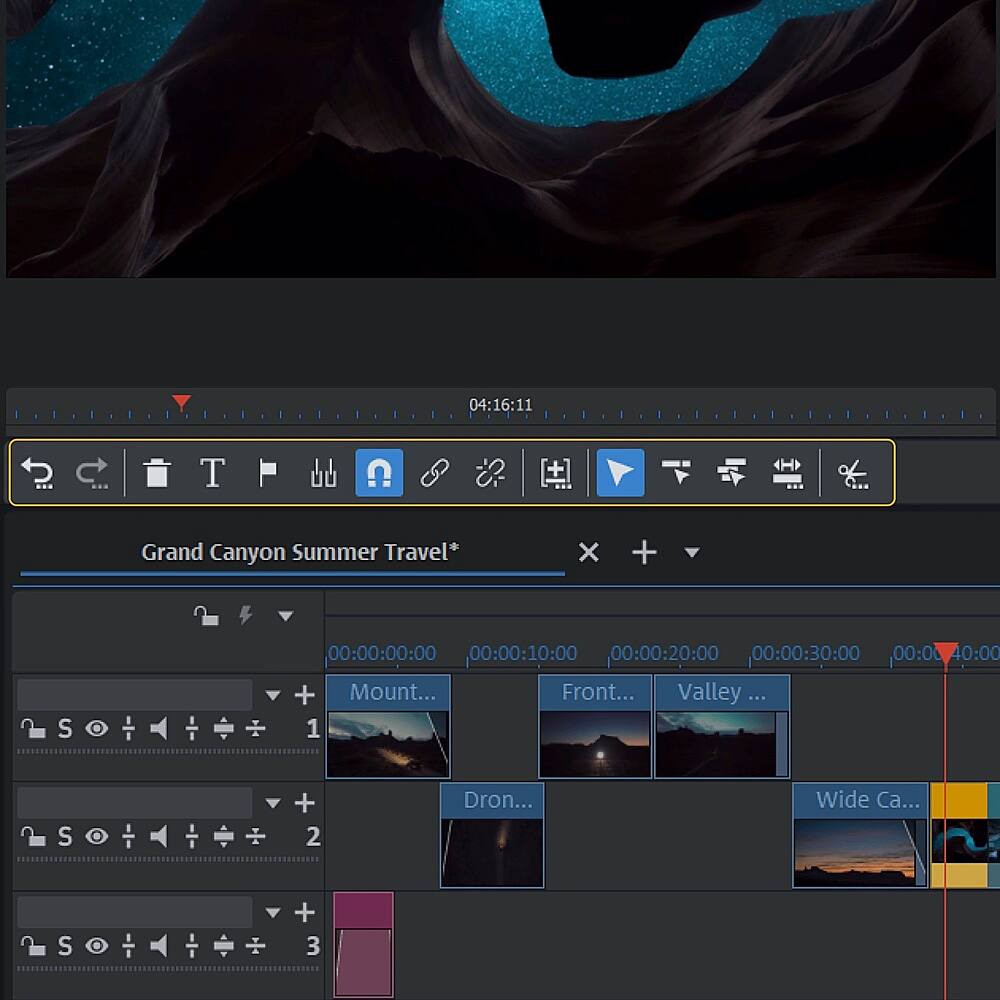The width and height of the screenshot is (1000, 1000).
Task: Select the Title text tool
Action: 212,473
